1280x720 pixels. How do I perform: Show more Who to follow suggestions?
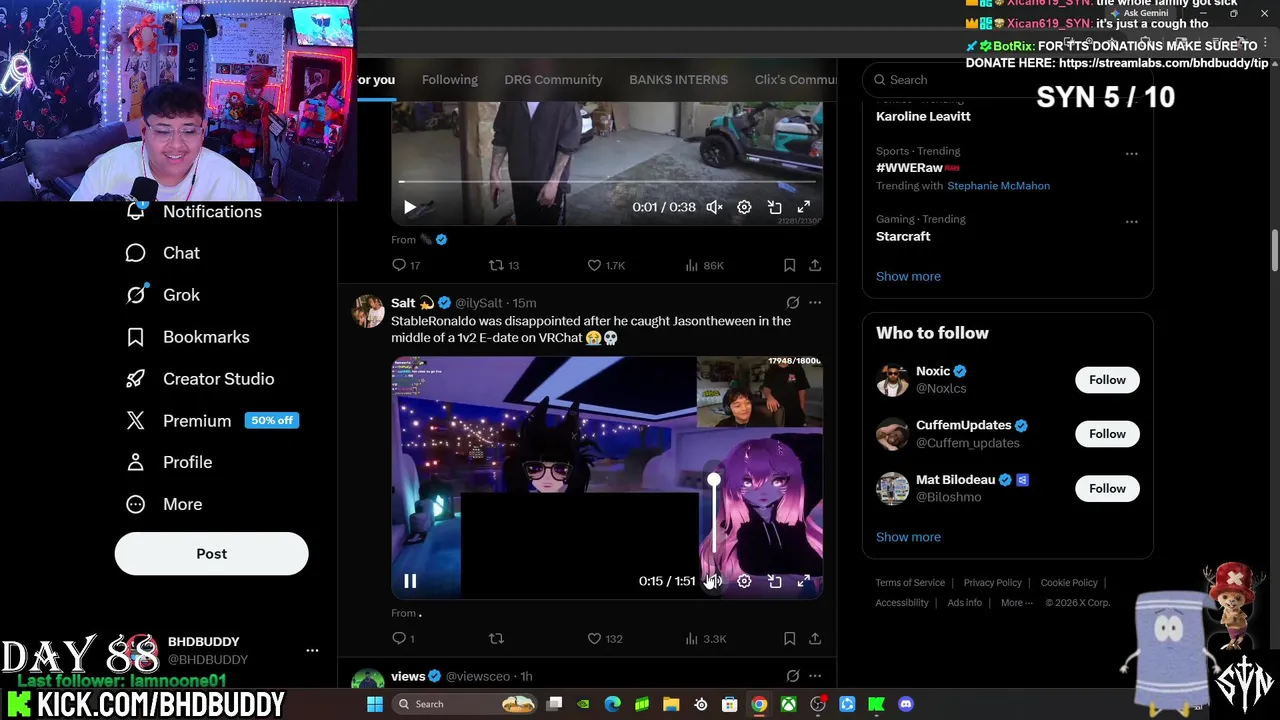908,537
